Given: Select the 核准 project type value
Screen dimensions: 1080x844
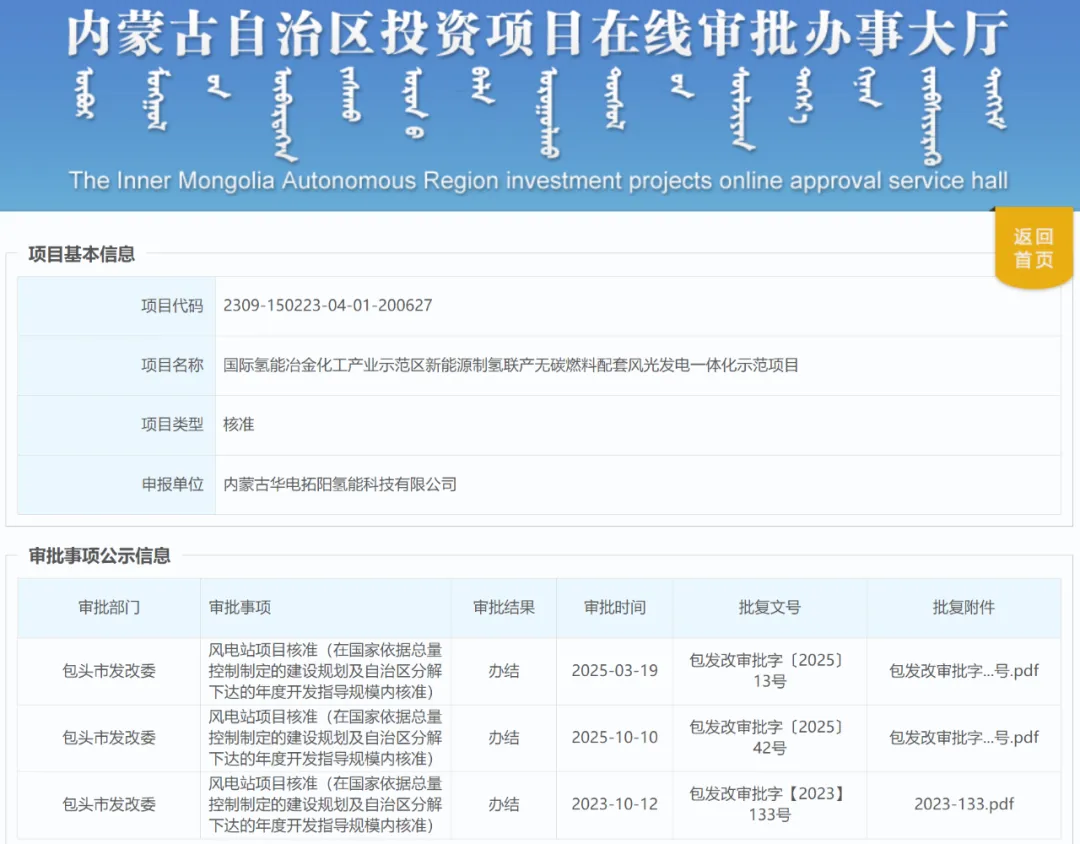Looking at the screenshot, I should 238,425.
